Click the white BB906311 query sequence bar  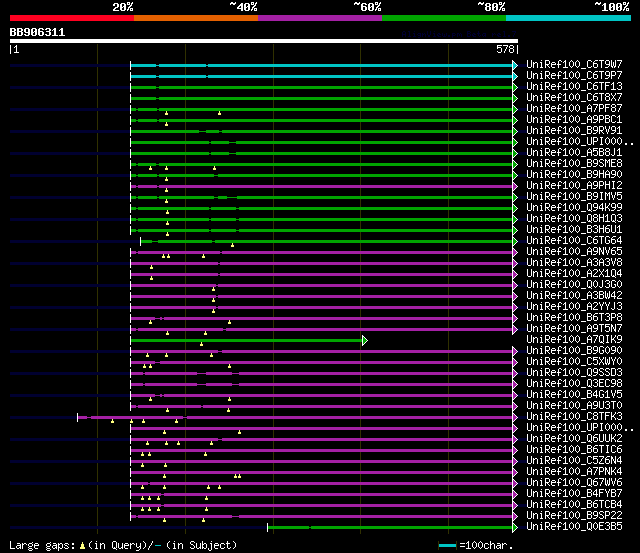[264, 41]
